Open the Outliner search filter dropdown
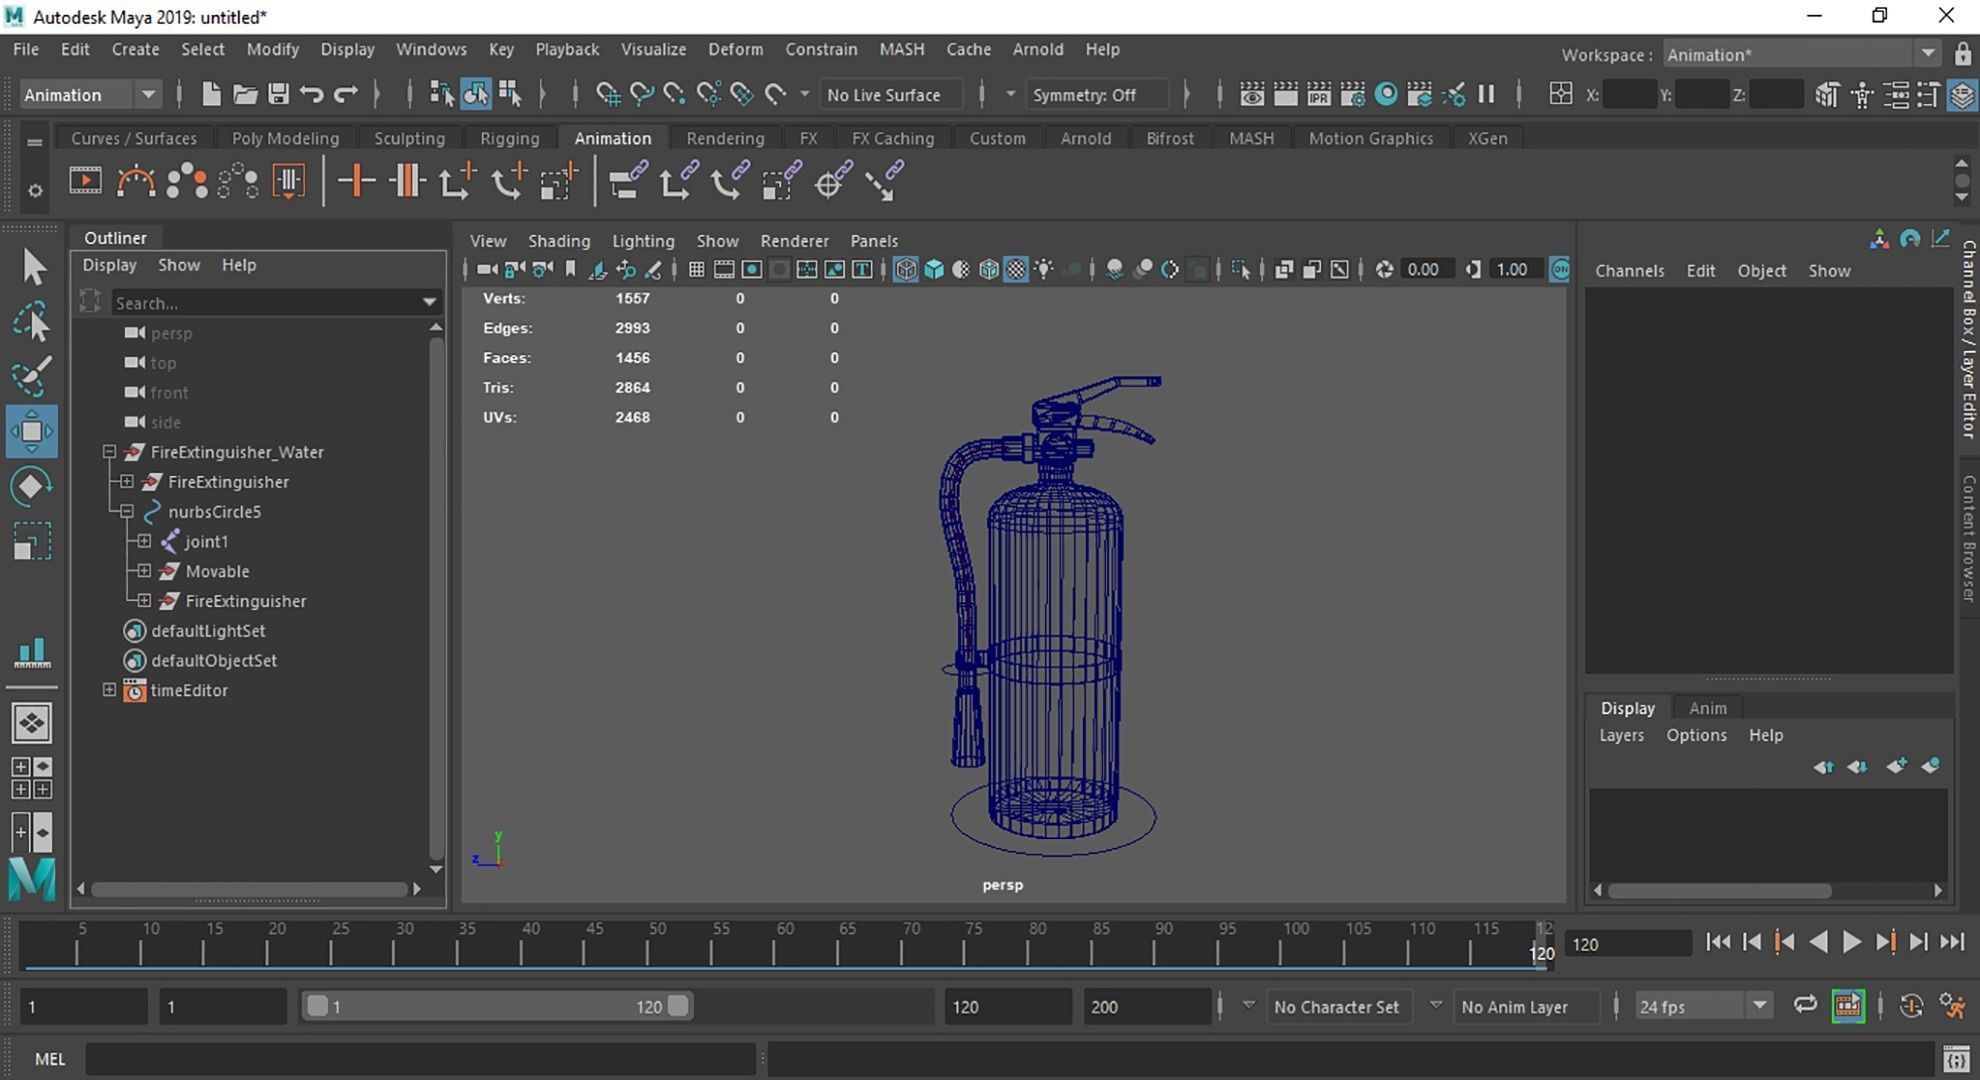The height and width of the screenshot is (1080, 1980). click(x=429, y=302)
